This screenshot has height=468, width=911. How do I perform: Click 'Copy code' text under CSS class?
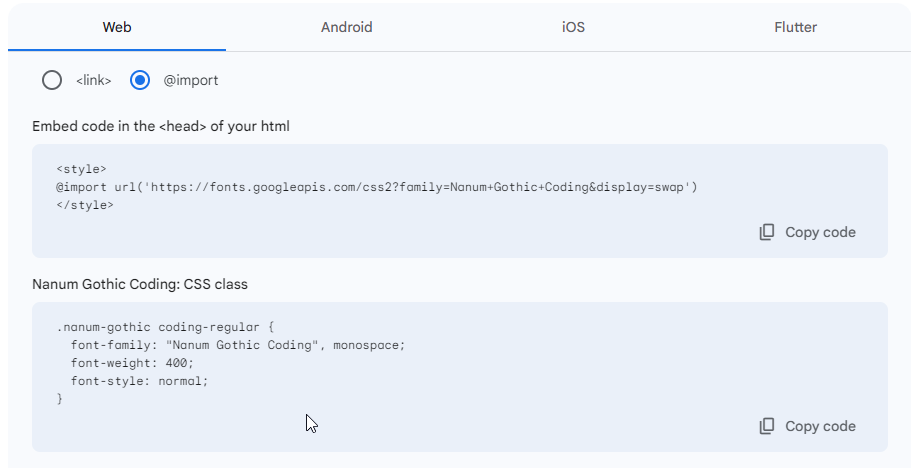(820, 426)
